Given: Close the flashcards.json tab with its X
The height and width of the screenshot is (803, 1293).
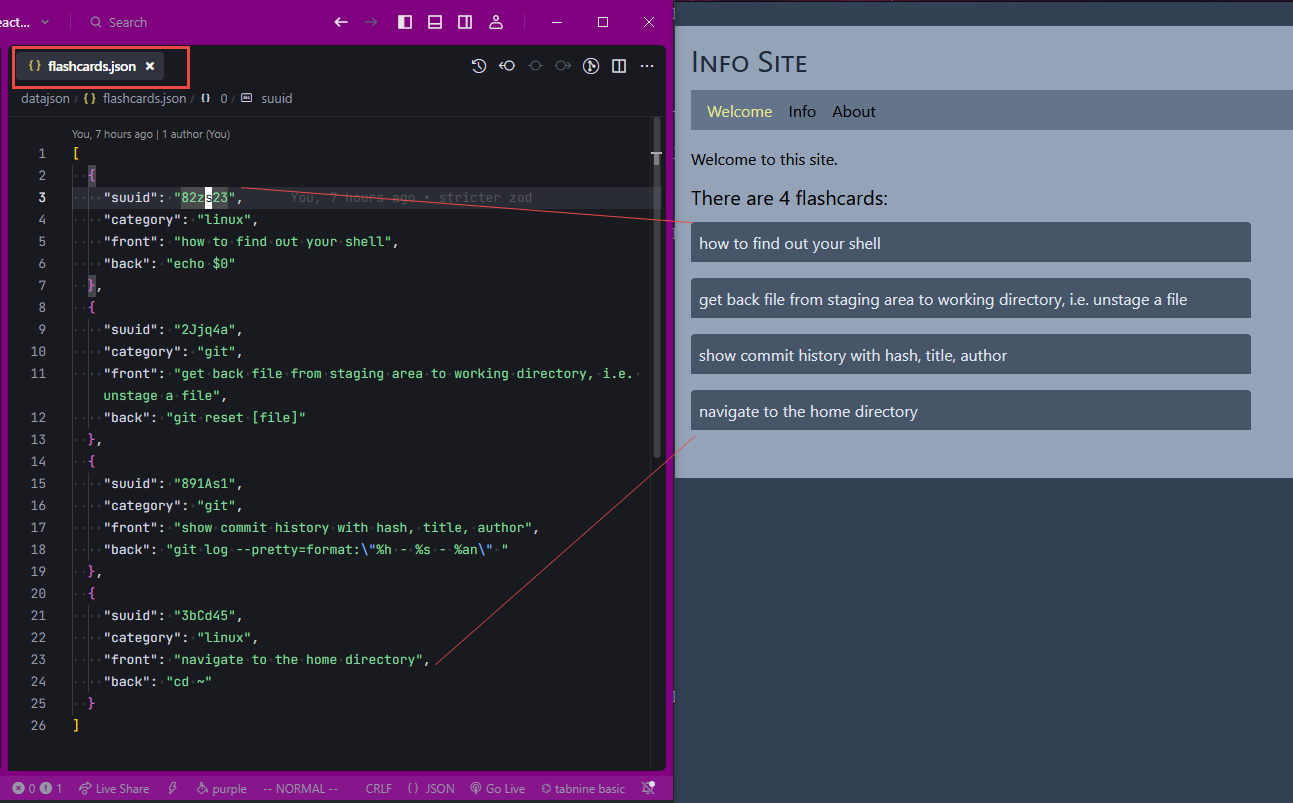Looking at the screenshot, I should pyautogui.click(x=150, y=66).
